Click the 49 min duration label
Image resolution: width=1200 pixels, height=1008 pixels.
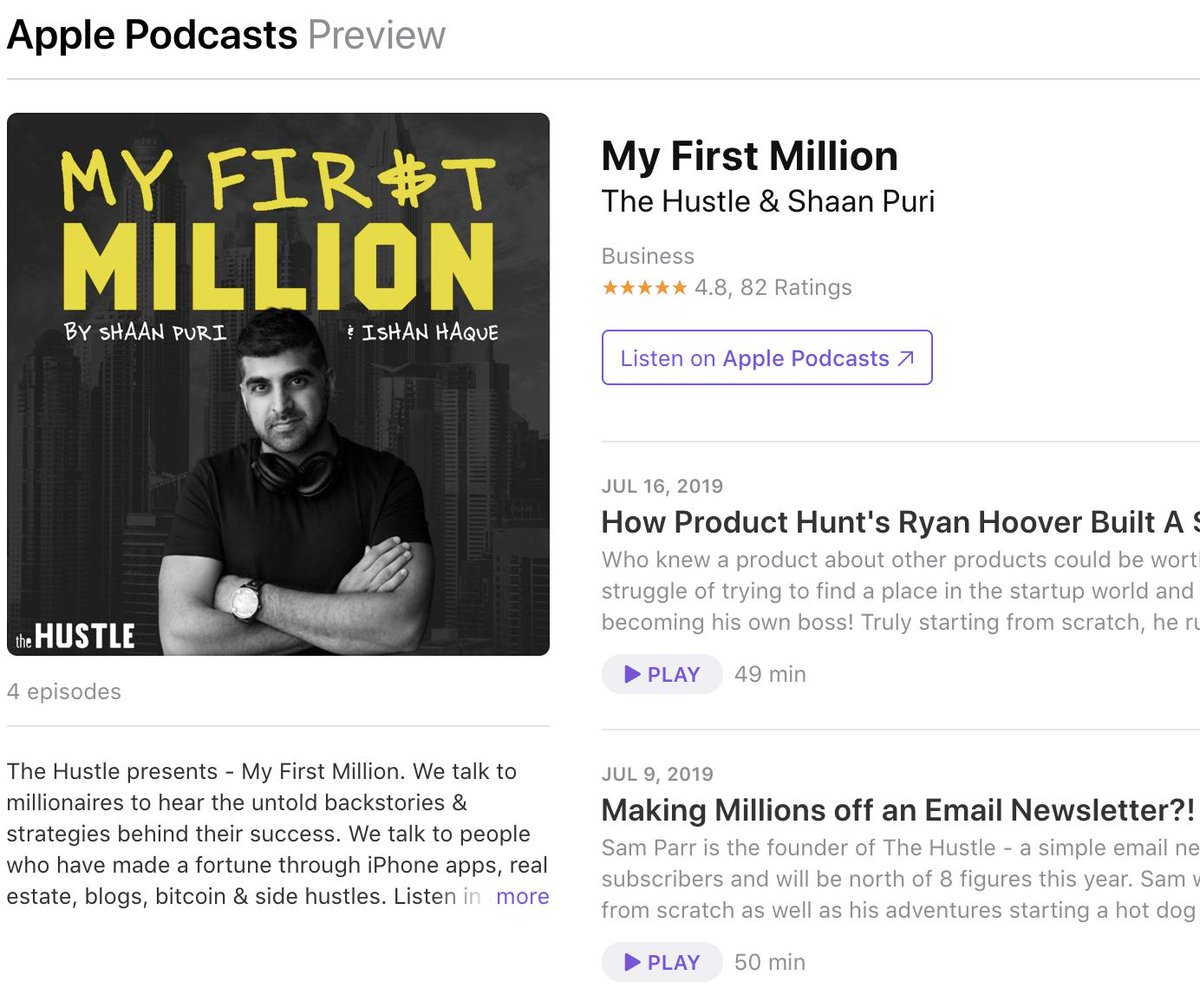(x=770, y=674)
